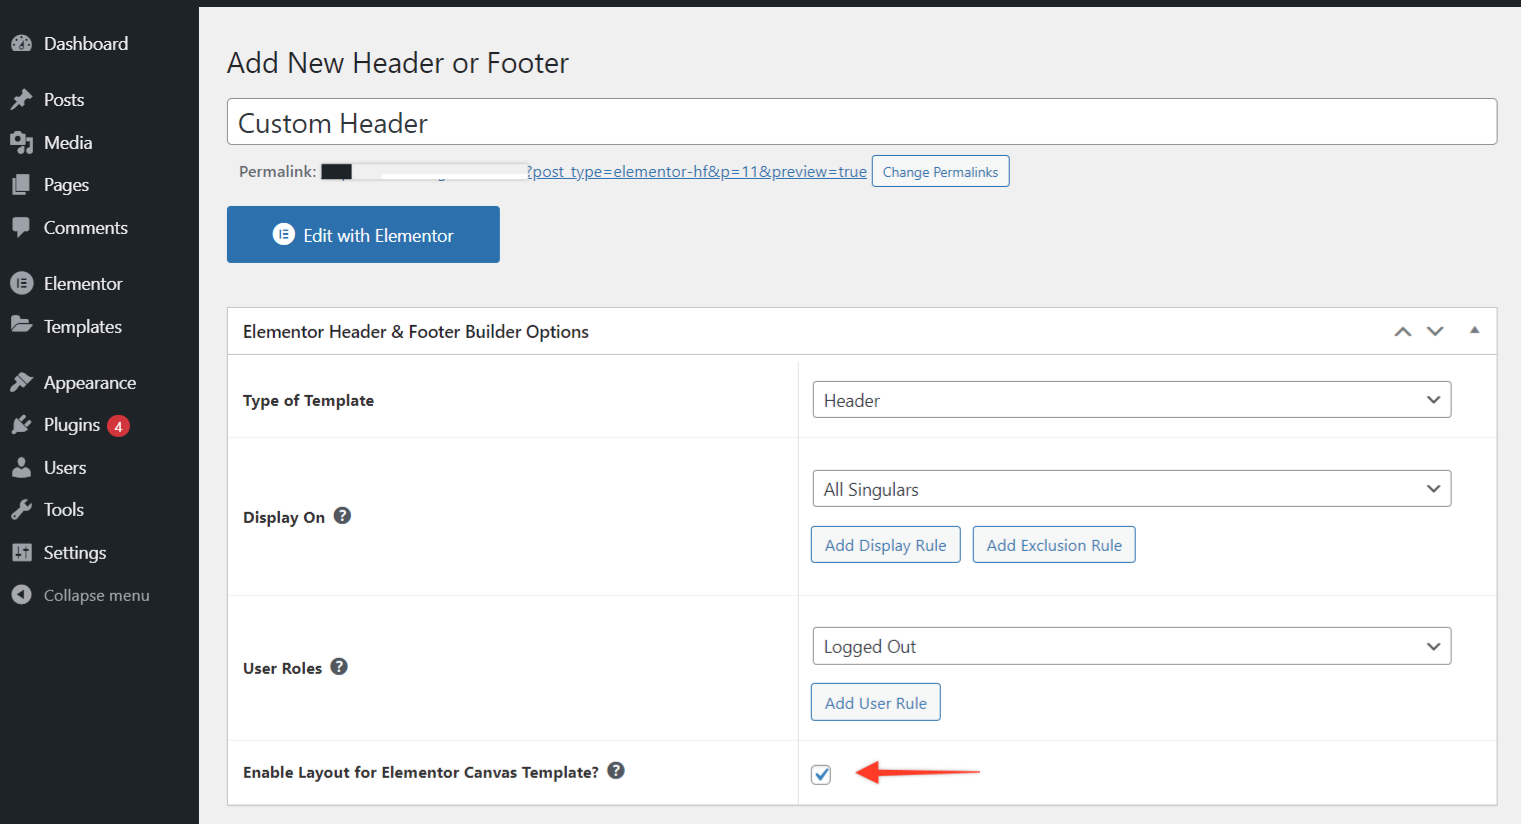Click the Posts pushpin icon

pyautogui.click(x=21, y=100)
